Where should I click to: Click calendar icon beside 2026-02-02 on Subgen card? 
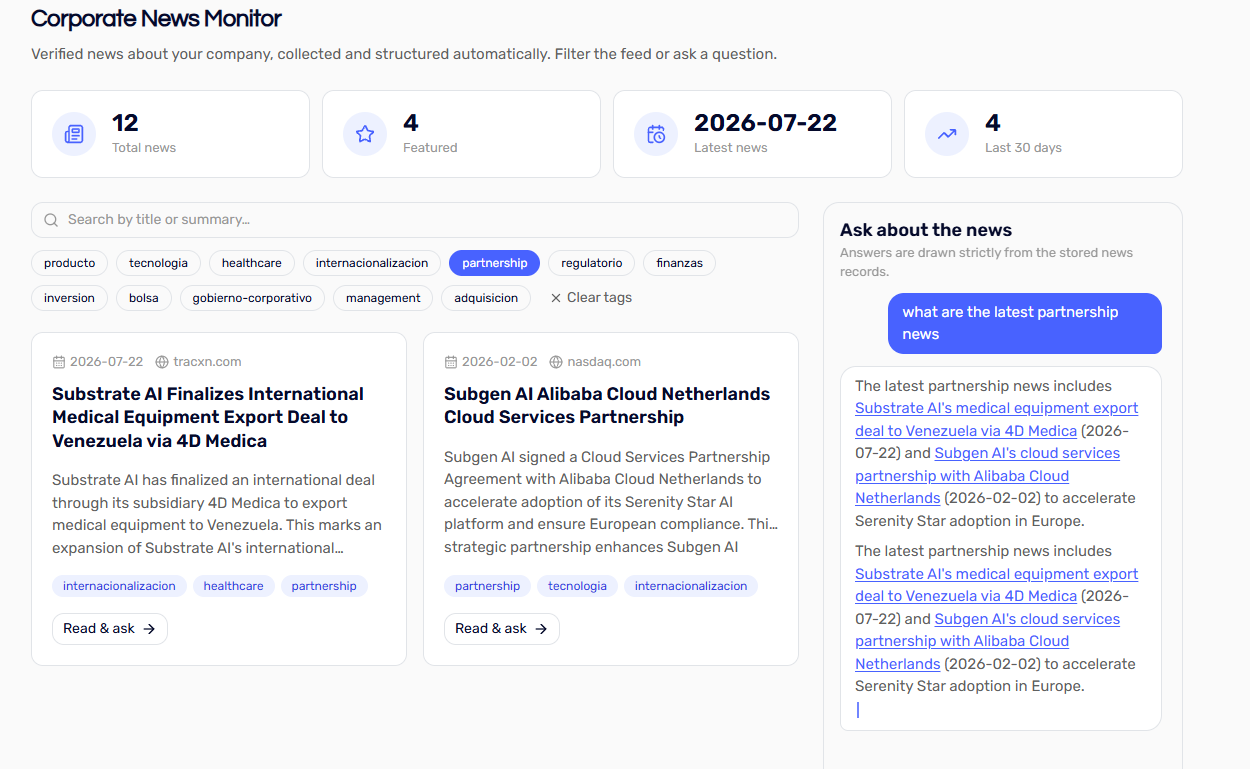(x=451, y=362)
